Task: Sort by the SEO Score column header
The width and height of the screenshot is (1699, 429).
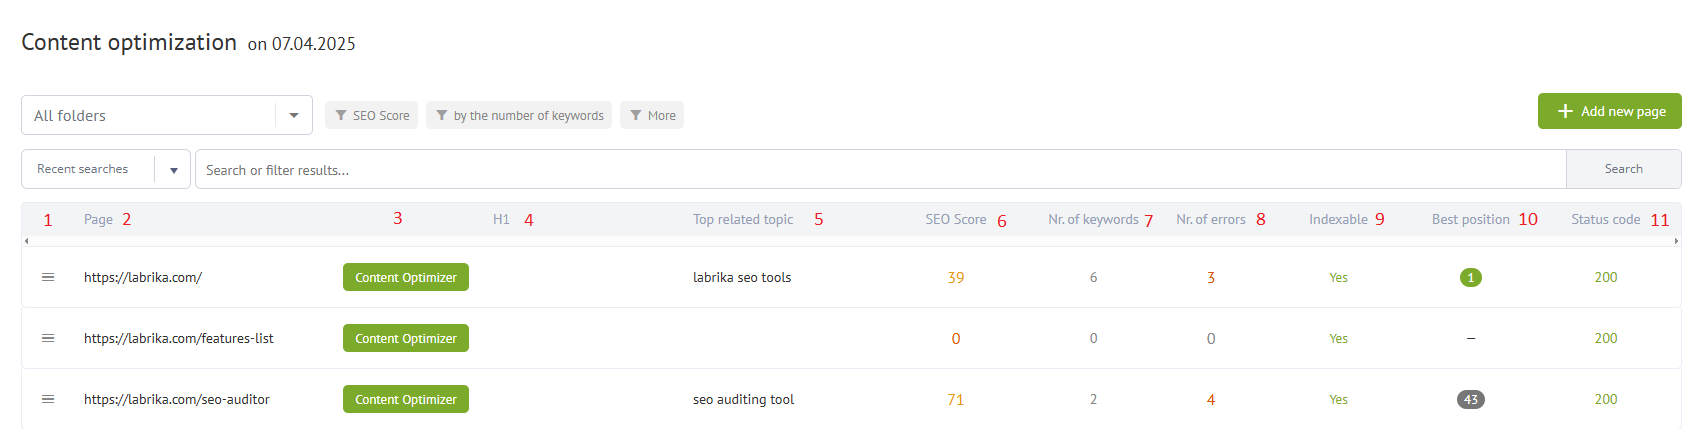Action: 955,219
